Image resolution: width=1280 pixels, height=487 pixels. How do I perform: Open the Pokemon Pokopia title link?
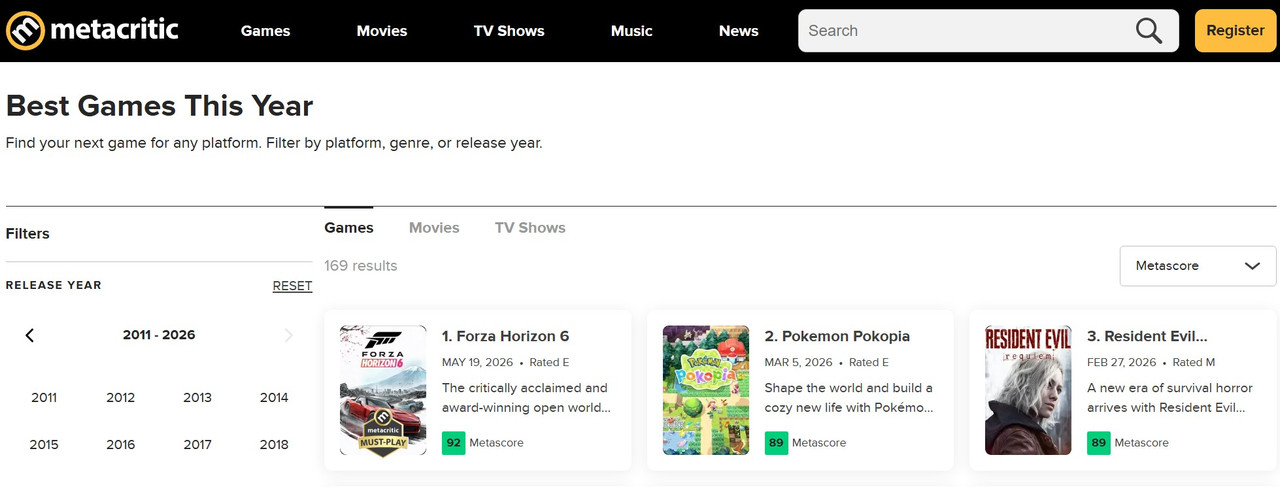[x=837, y=336]
